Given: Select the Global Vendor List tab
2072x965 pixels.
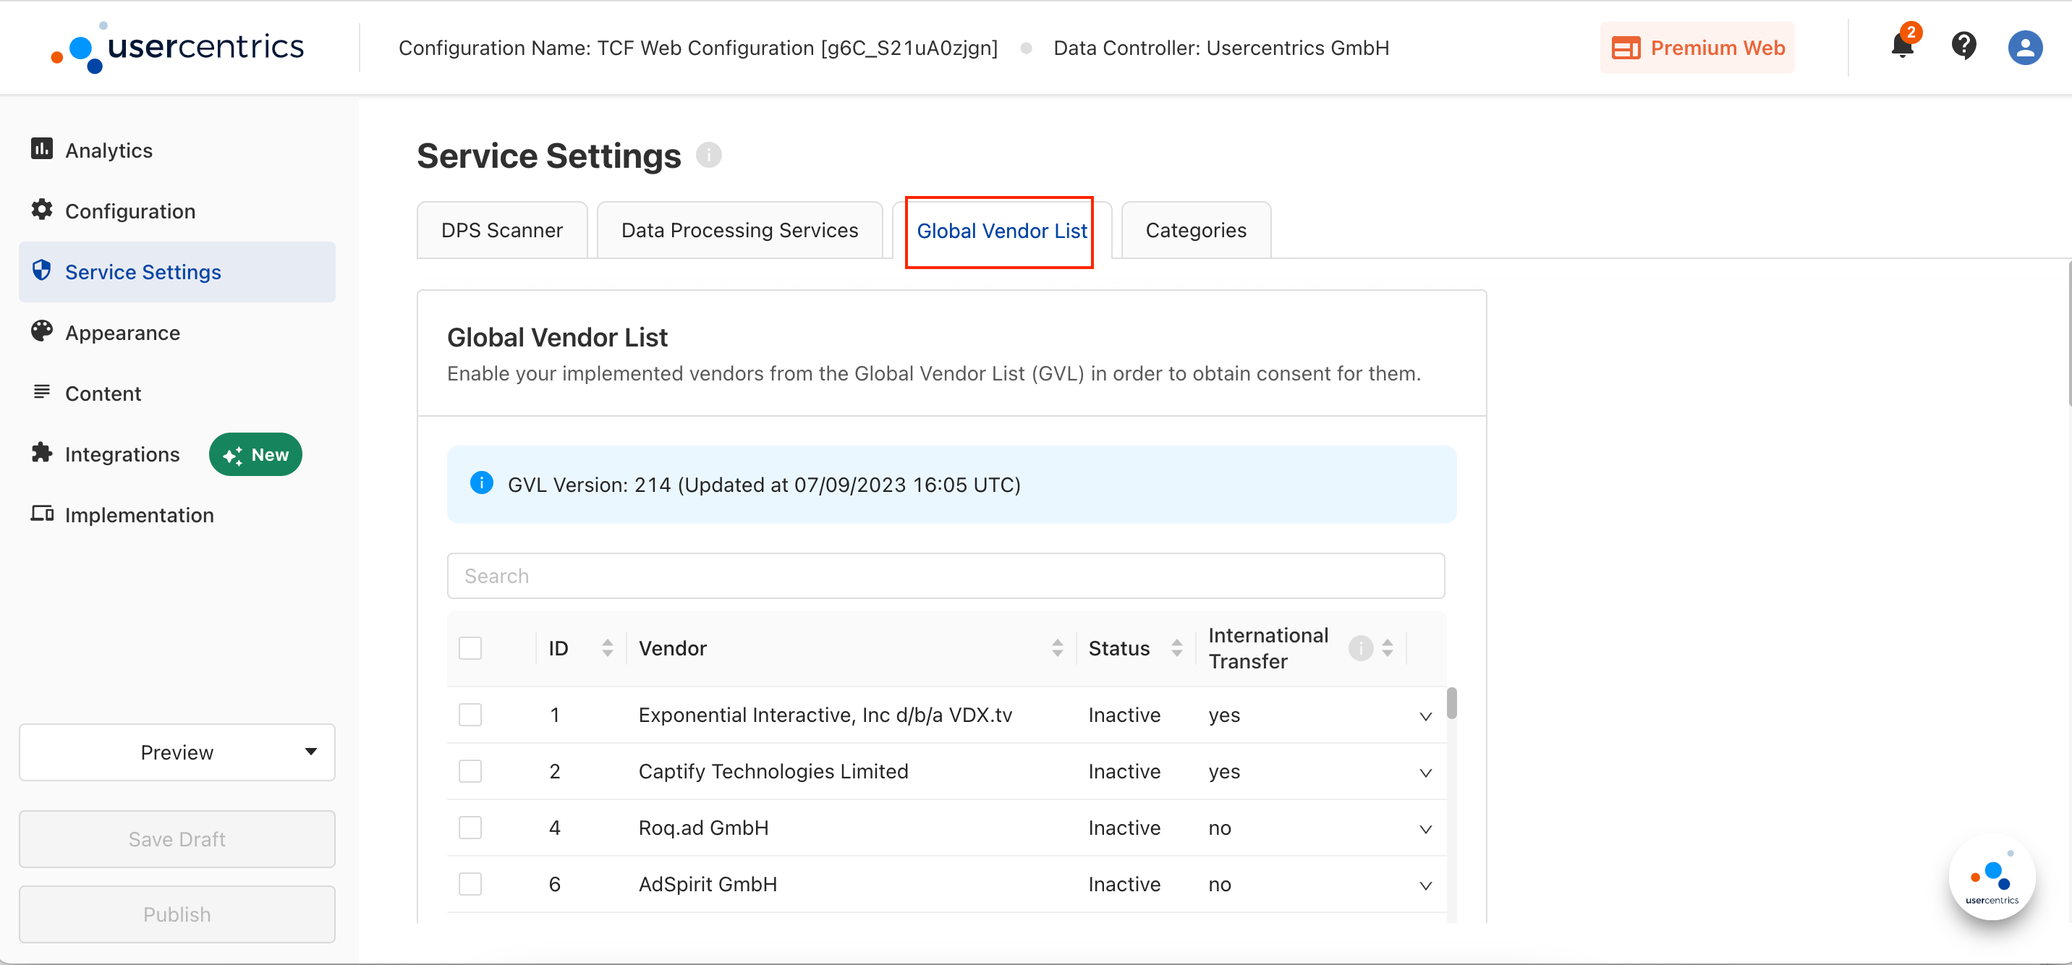Looking at the screenshot, I should click(x=1001, y=231).
